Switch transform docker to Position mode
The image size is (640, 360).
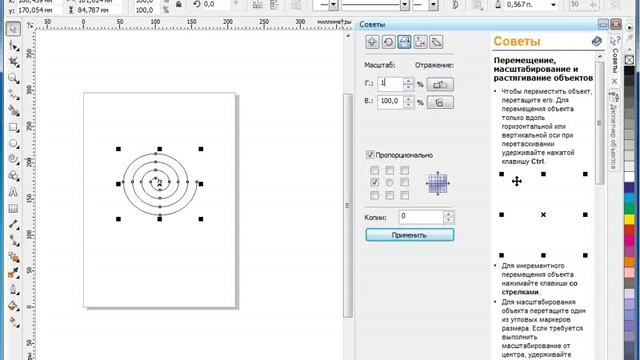372,42
